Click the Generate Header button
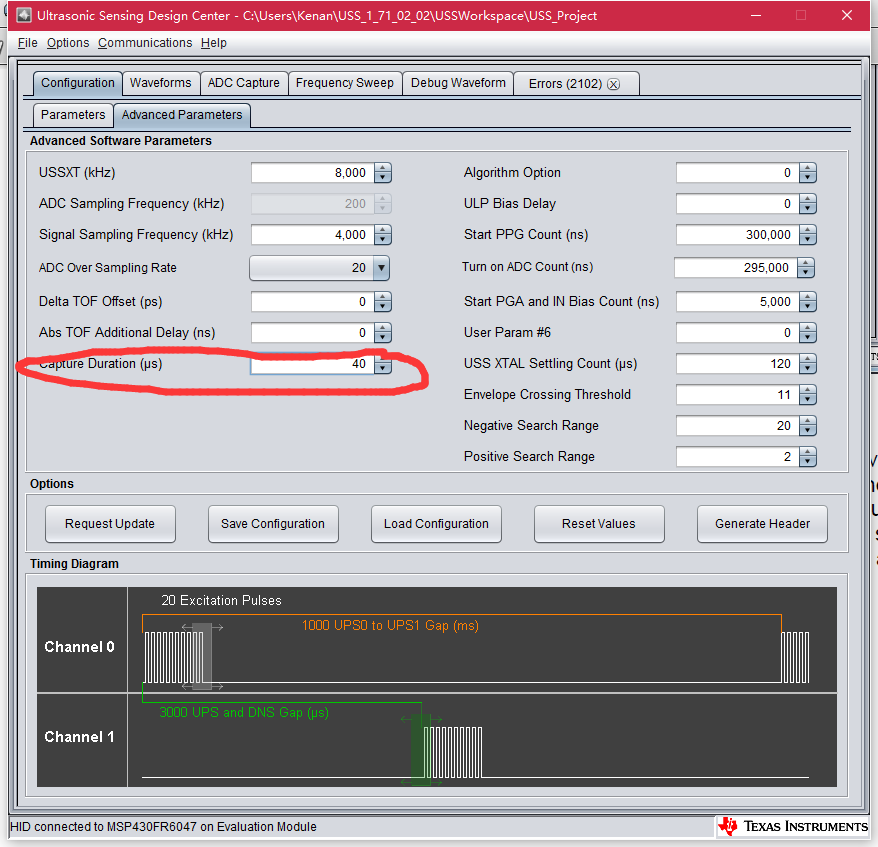Image resolution: width=878 pixels, height=847 pixels. pyautogui.click(x=762, y=523)
